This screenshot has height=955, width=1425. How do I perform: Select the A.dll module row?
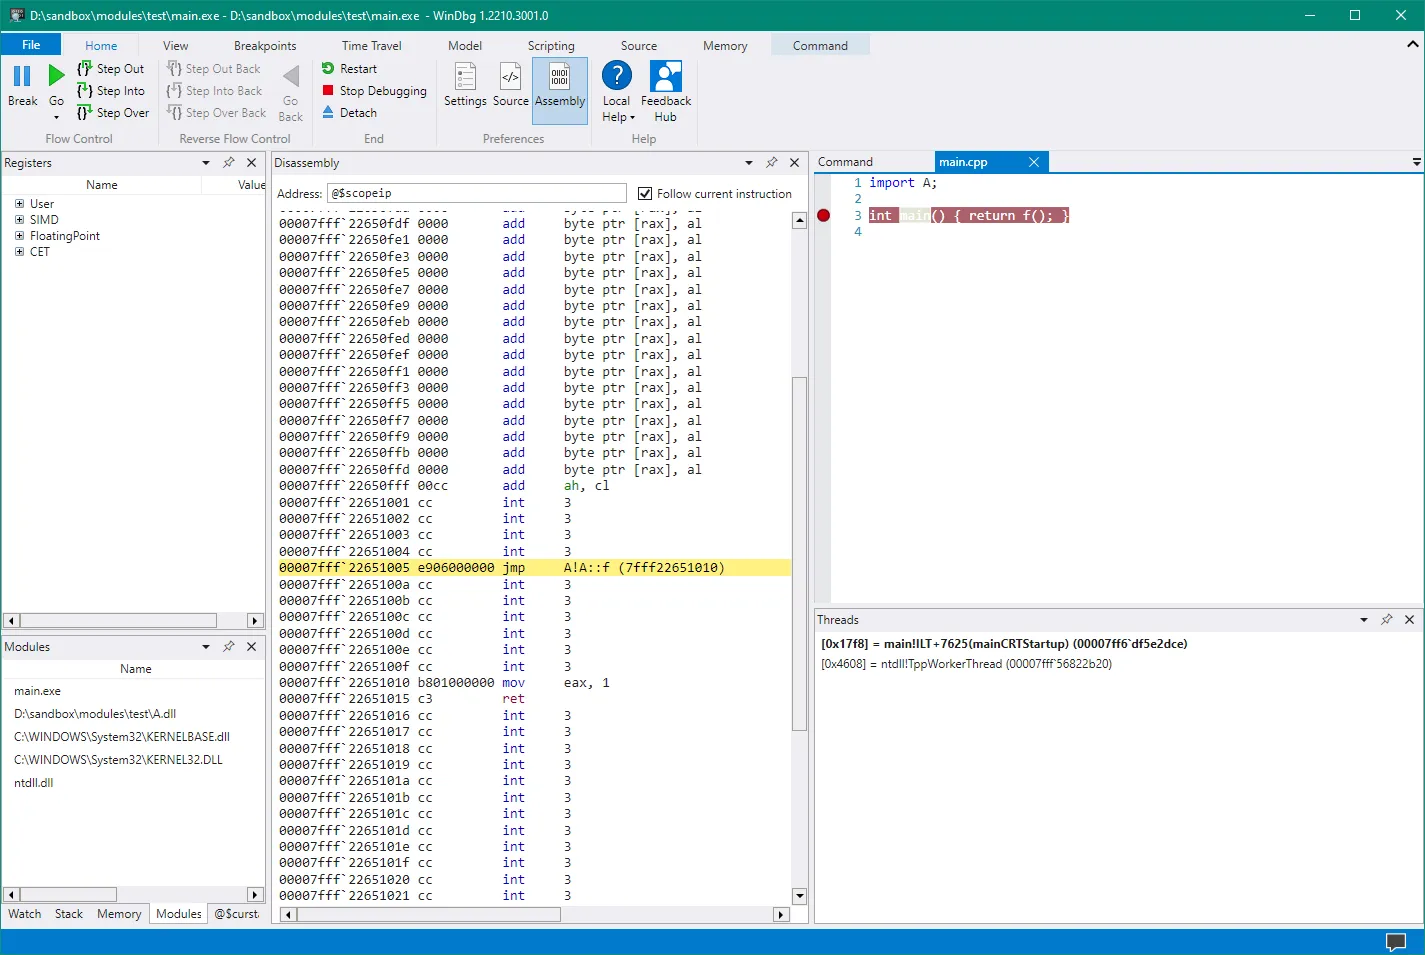click(x=95, y=714)
